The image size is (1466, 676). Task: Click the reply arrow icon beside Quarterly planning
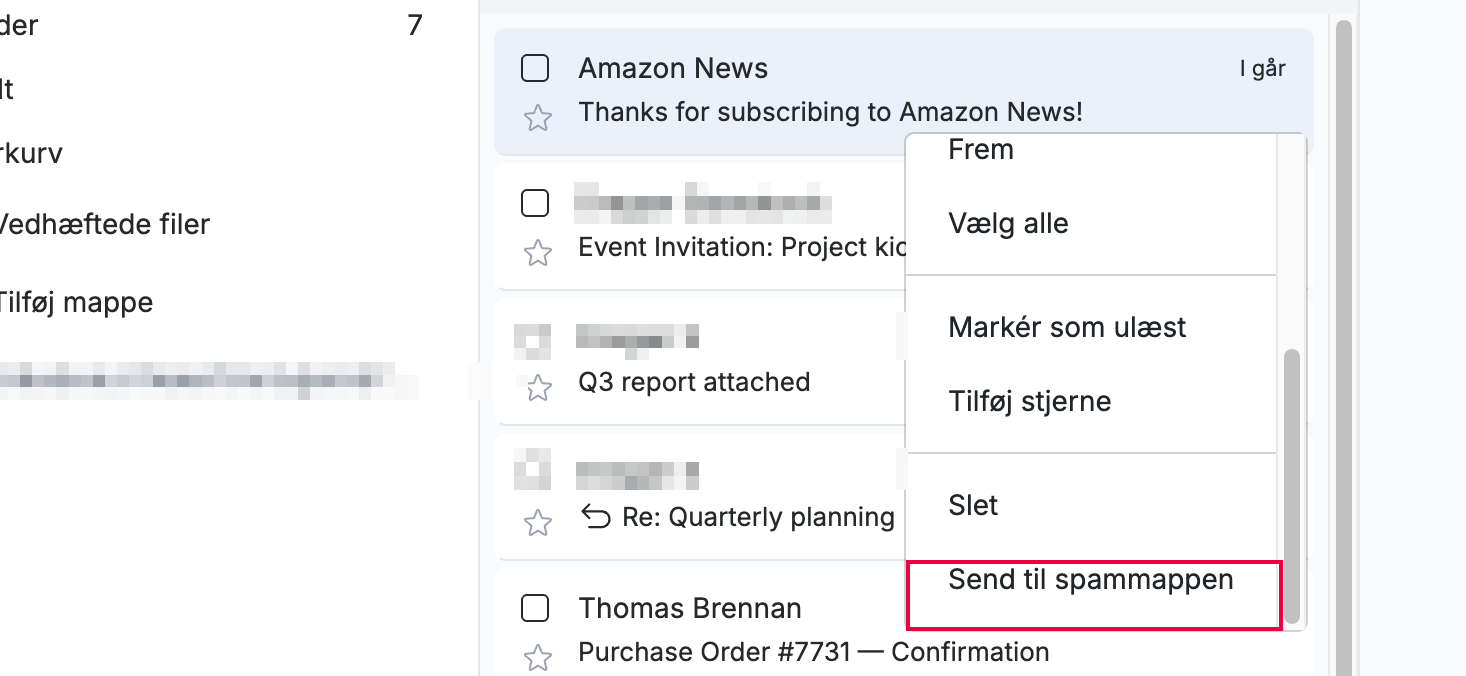(596, 517)
